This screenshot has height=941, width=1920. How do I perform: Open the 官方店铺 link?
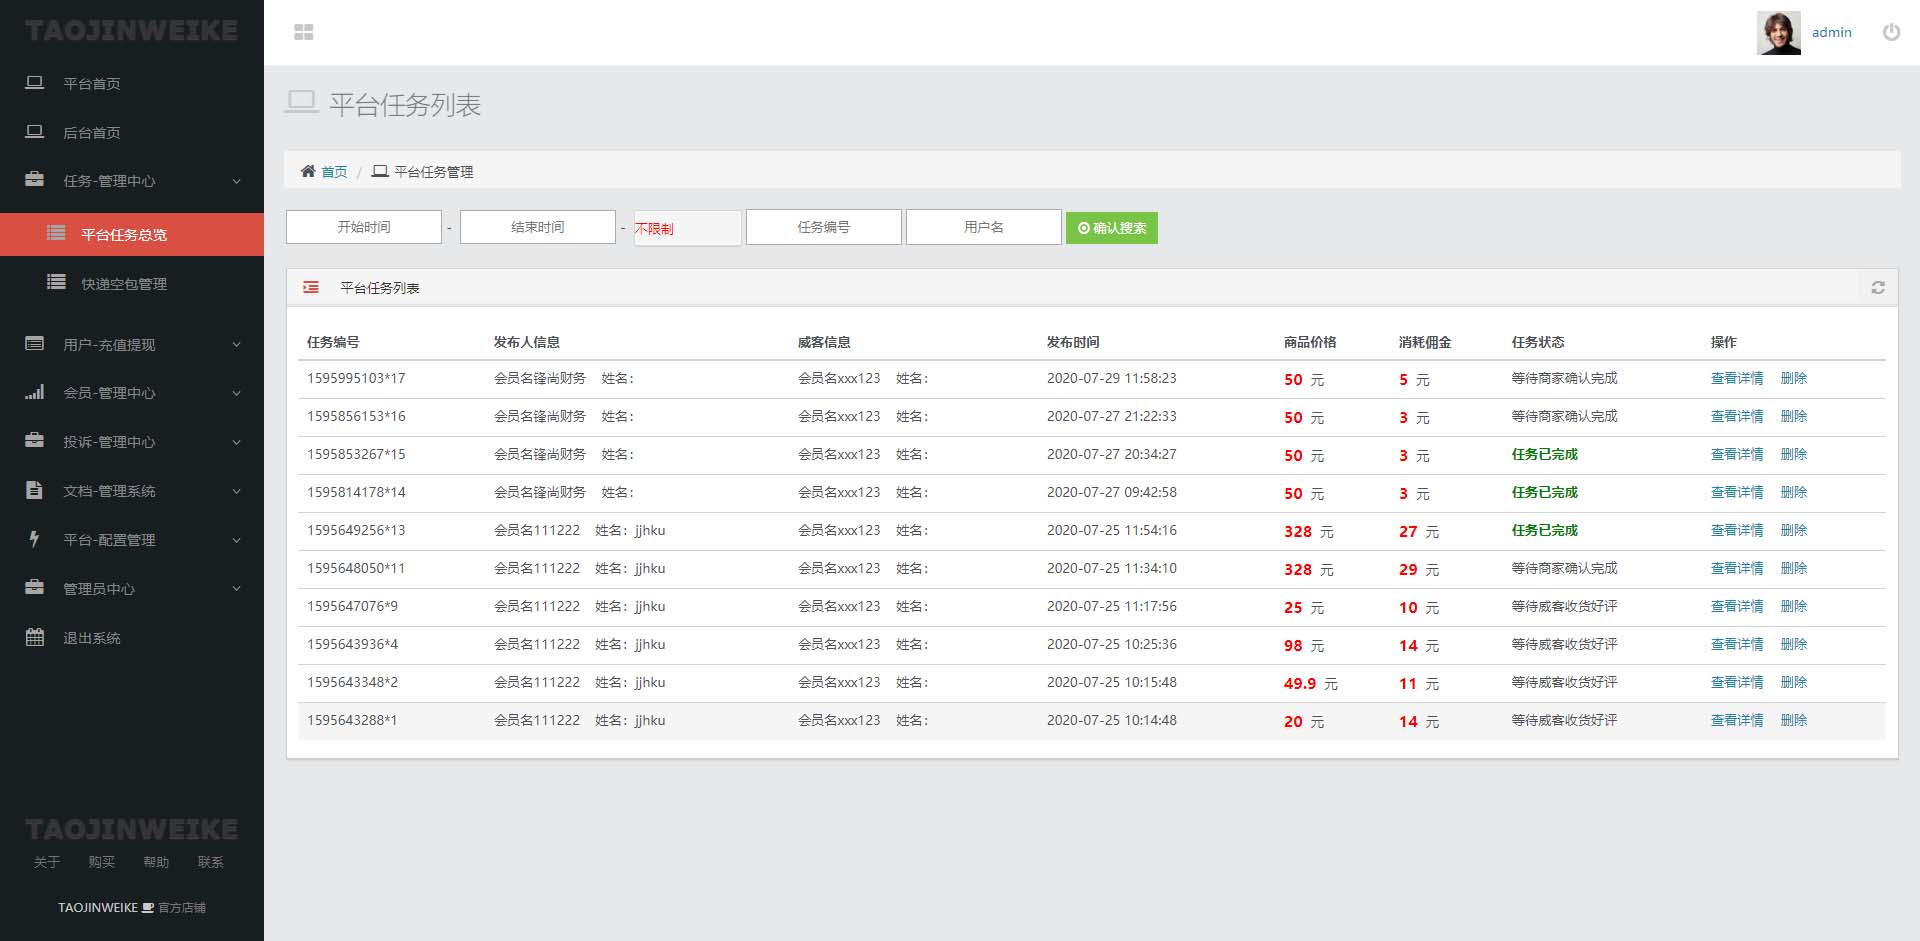point(182,908)
